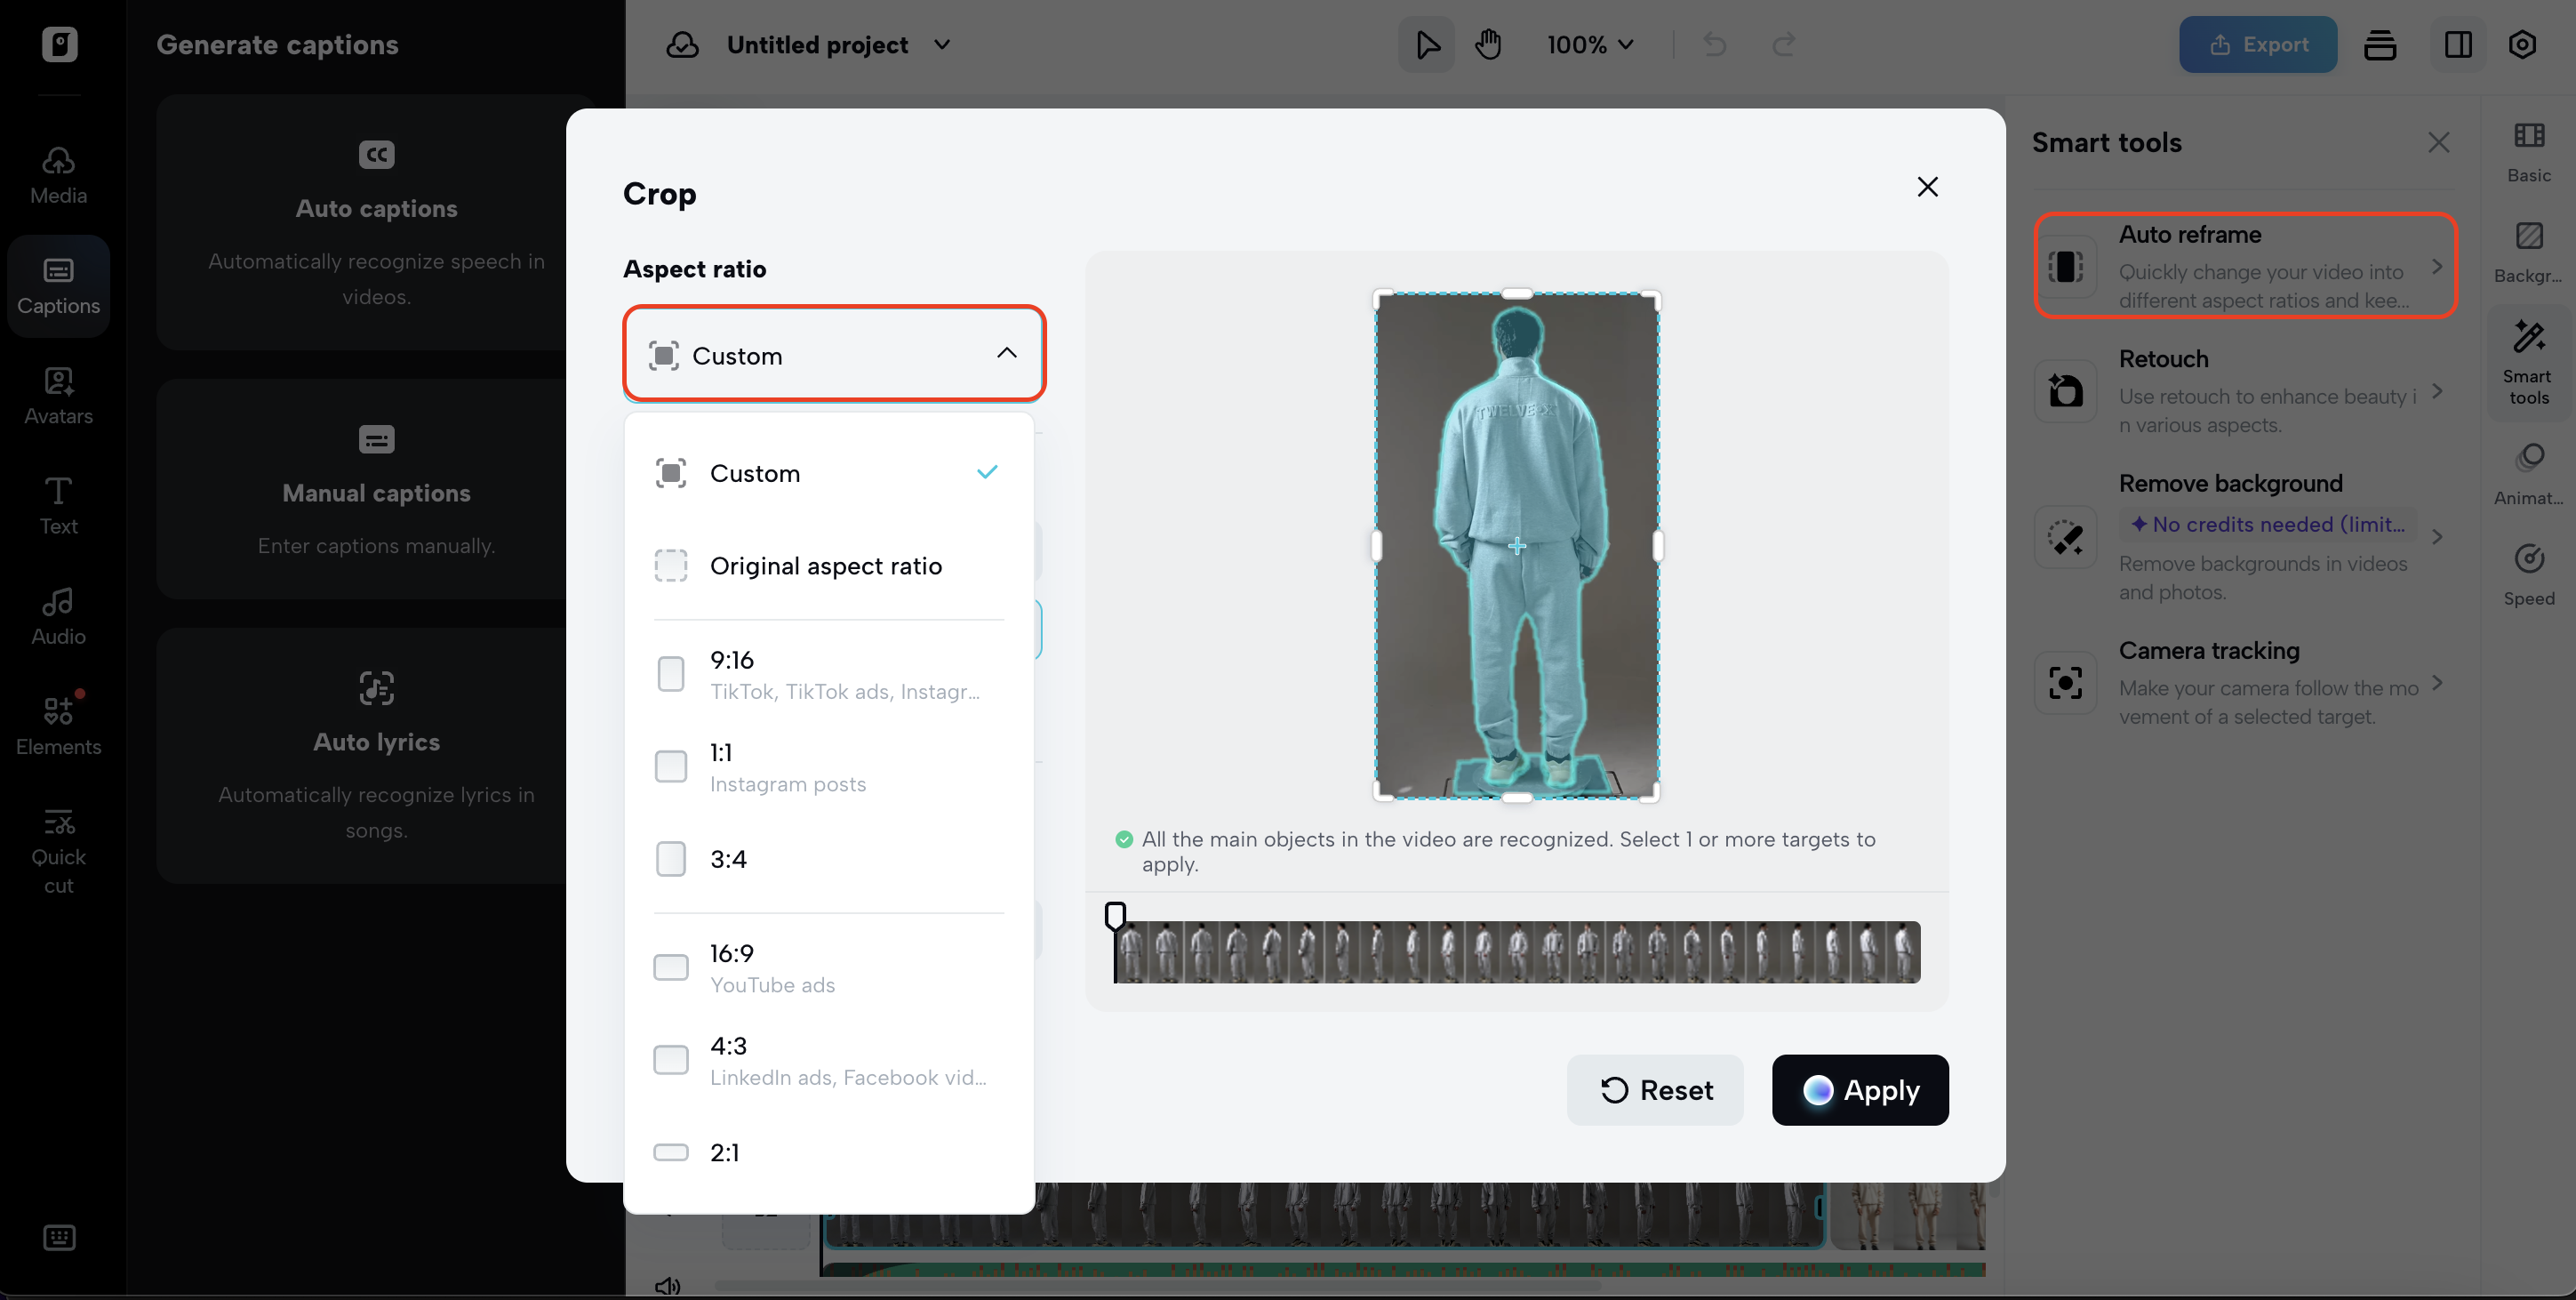Click the Apply button
2576x1300 pixels.
pos(1859,1090)
